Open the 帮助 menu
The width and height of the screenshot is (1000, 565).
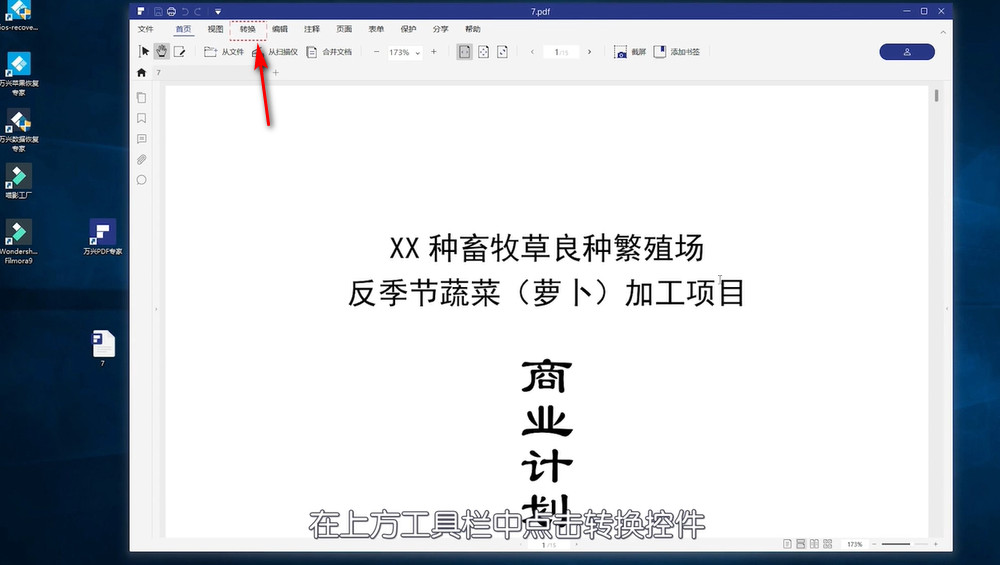point(473,29)
